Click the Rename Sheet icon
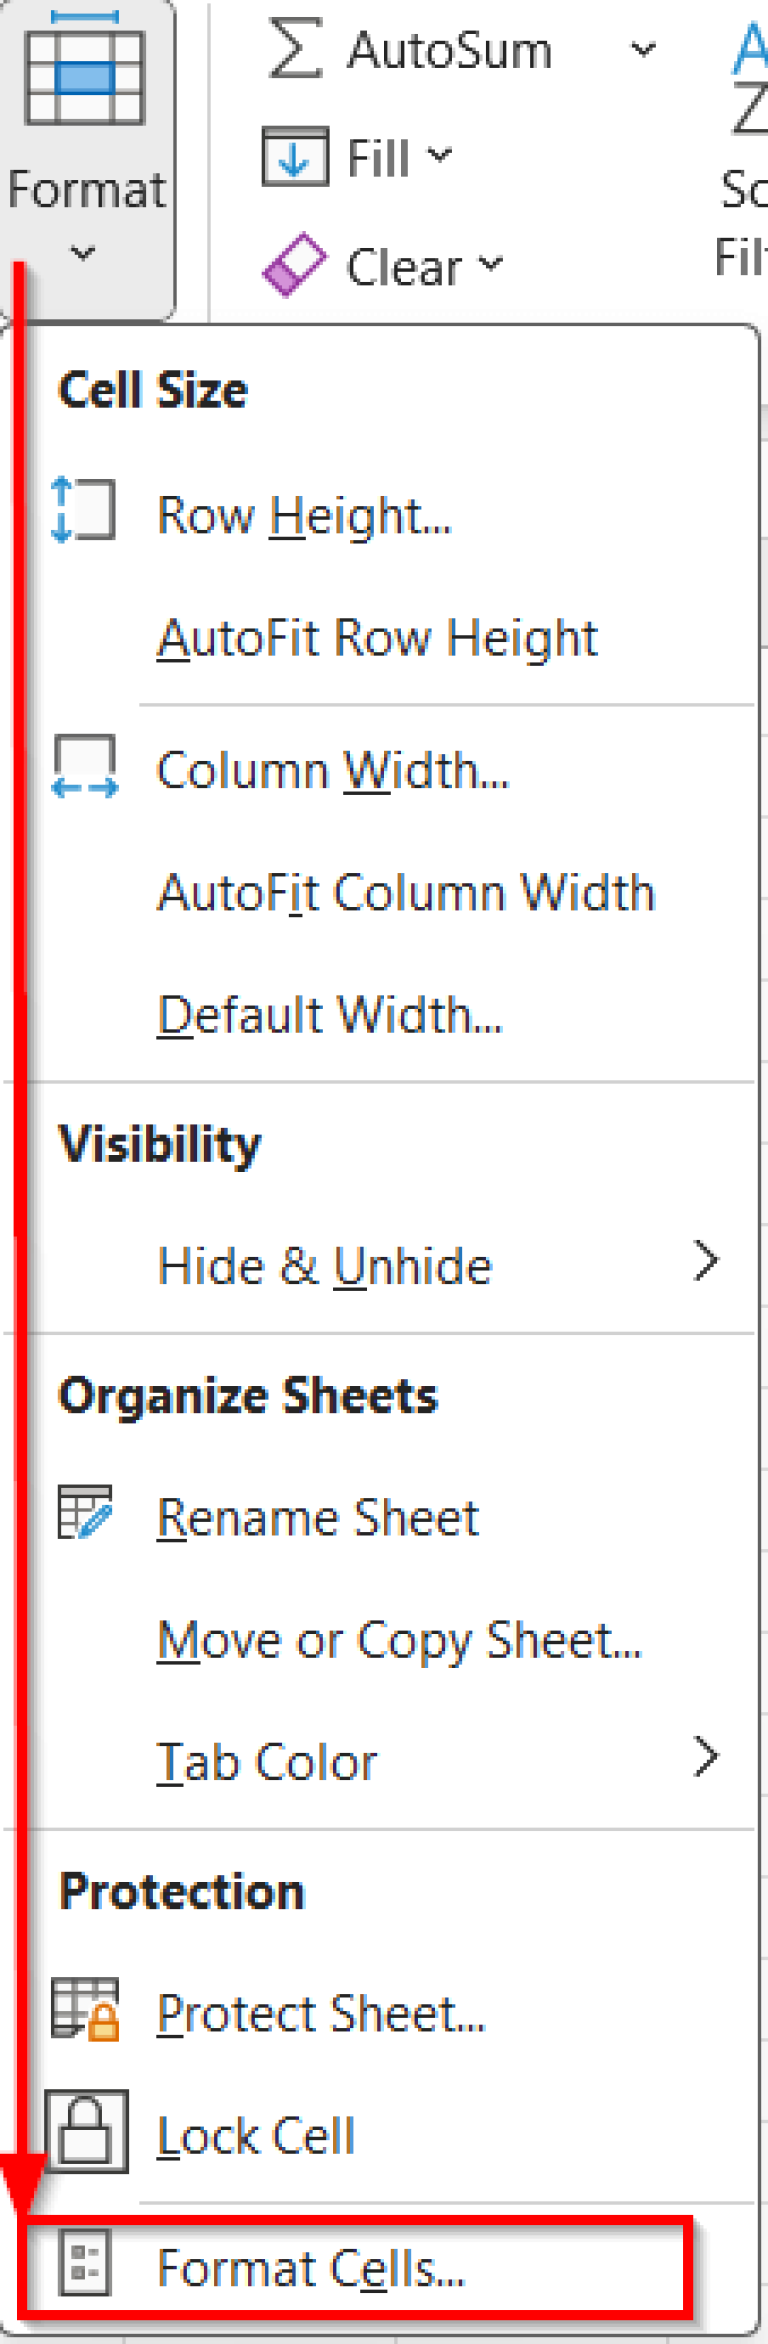The width and height of the screenshot is (768, 2344). tap(84, 1513)
